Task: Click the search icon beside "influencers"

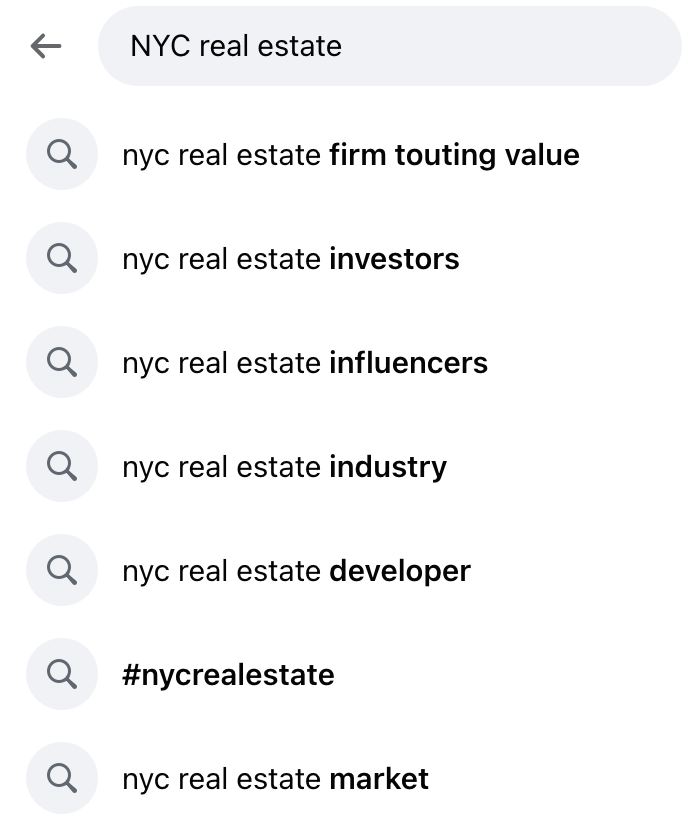Action: pyautogui.click(x=61, y=362)
